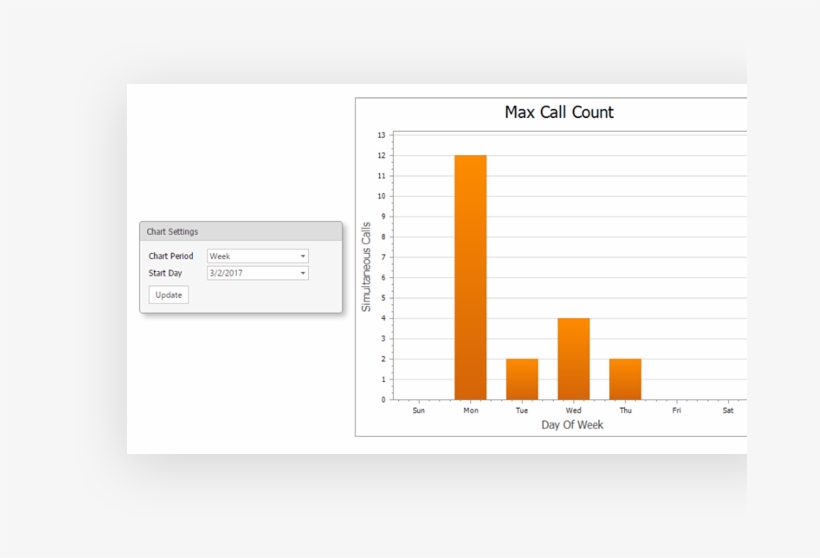Viewport: 820px width, 558px height.
Task: Select the Day Of Week axis title
Action: coord(572,425)
